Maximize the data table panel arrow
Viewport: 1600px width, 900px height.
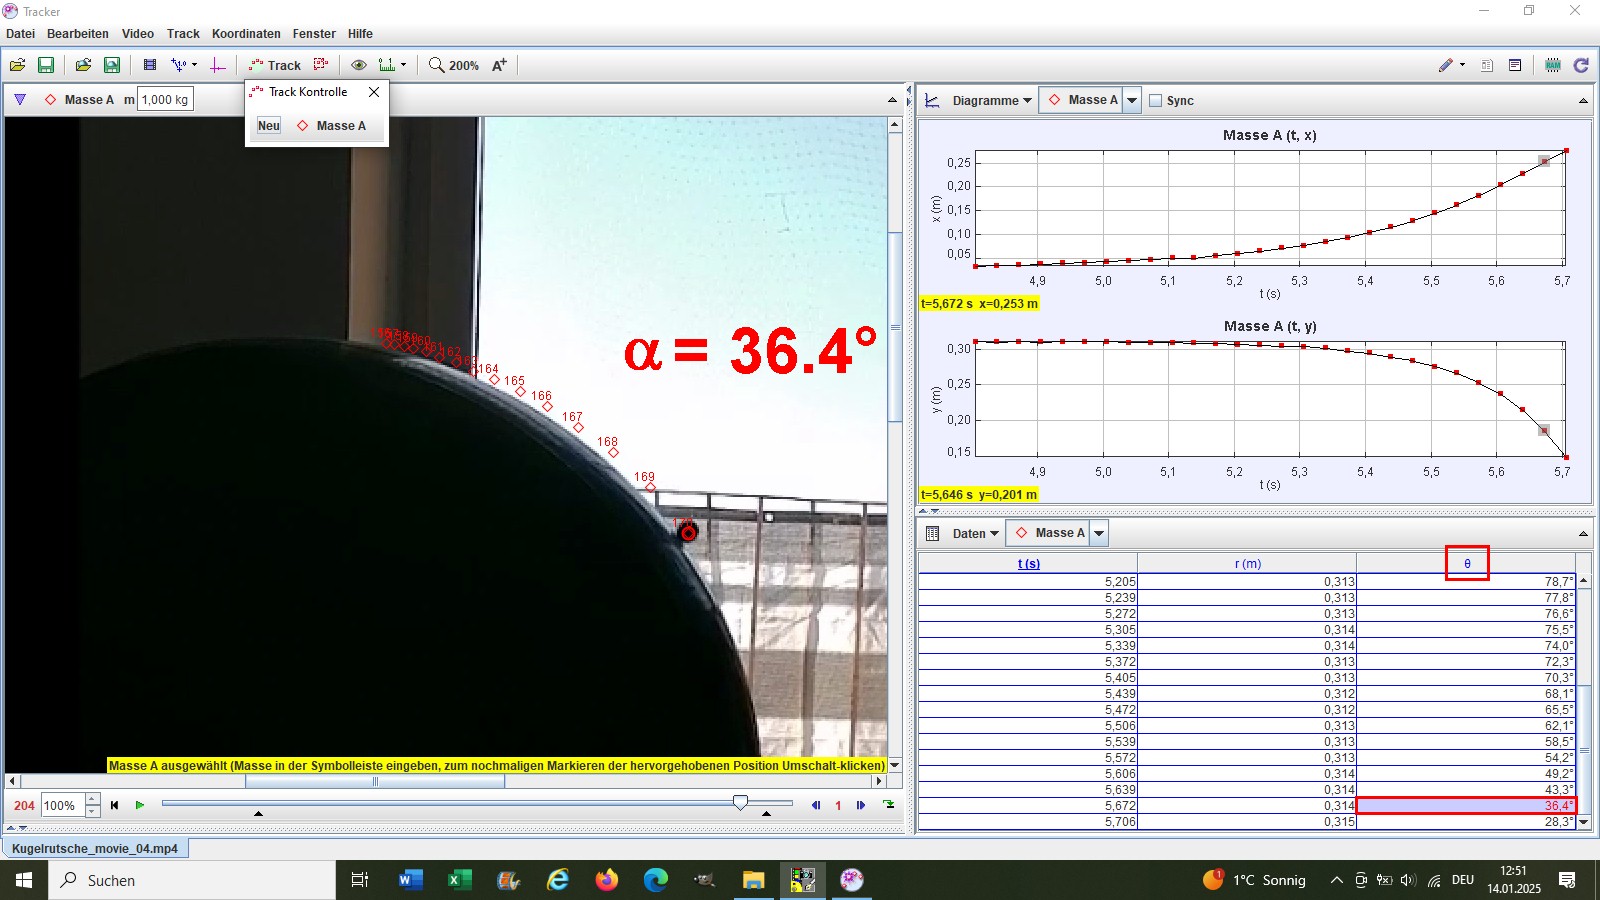(x=1583, y=534)
